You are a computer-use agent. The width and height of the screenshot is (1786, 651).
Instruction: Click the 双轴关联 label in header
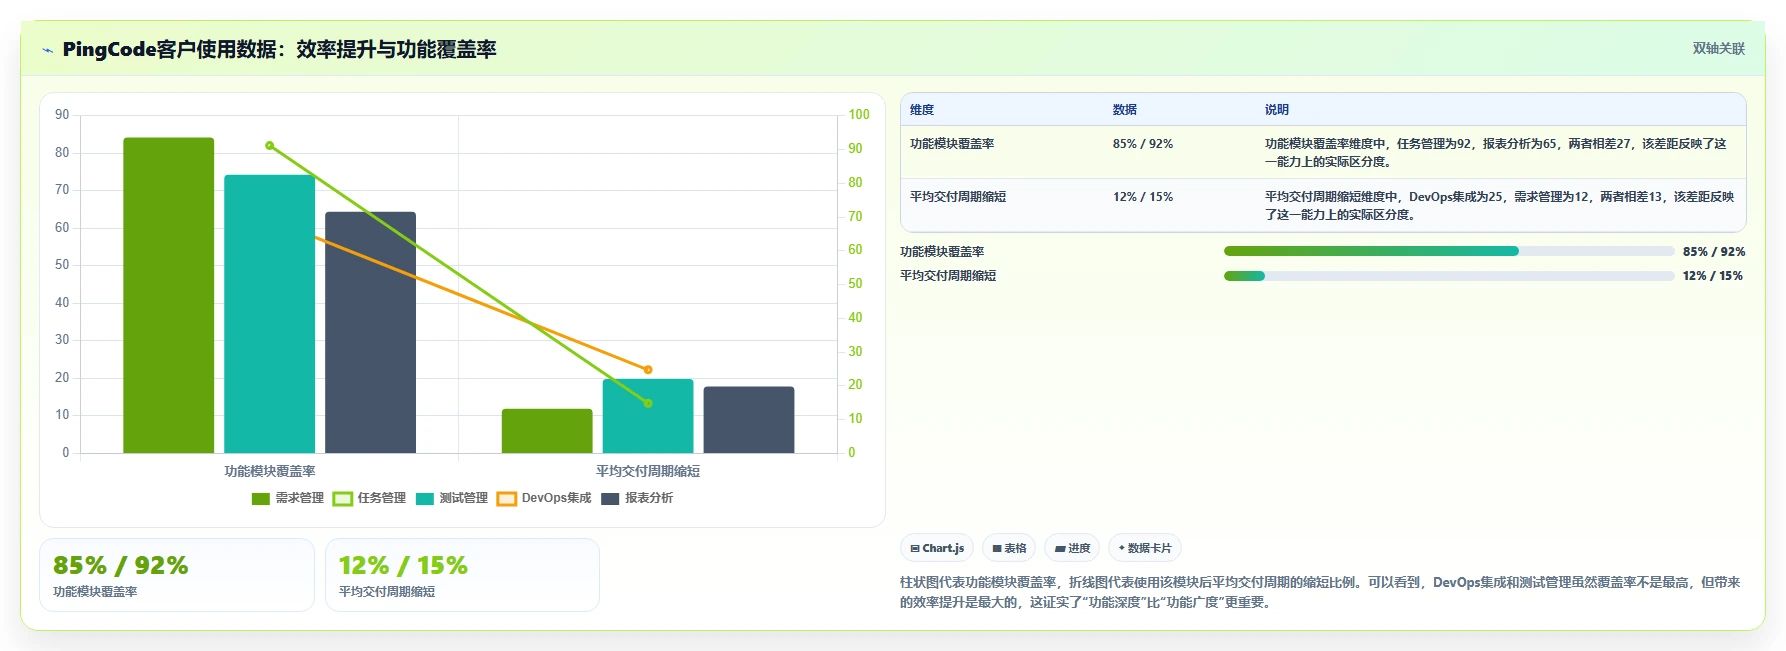point(1718,48)
